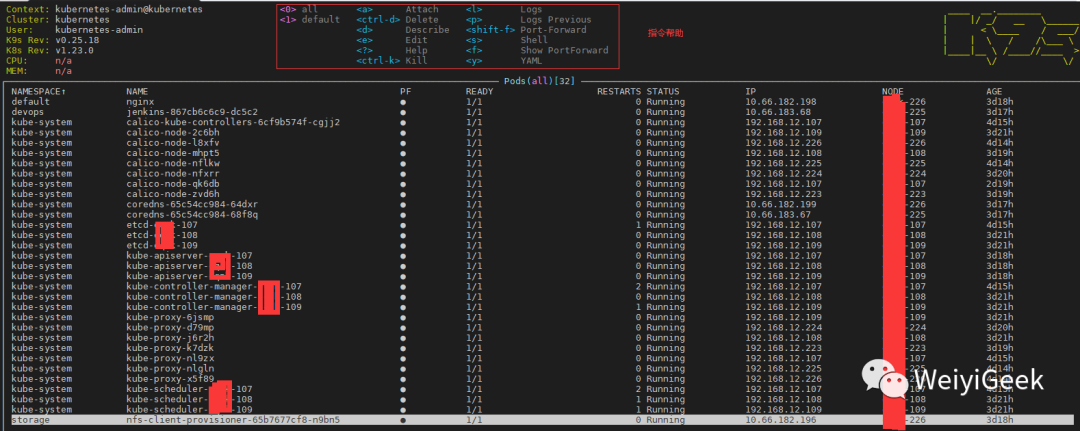
Task: Click the IP 10.66.182.196 cell
Action: click(x=781, y=420)
